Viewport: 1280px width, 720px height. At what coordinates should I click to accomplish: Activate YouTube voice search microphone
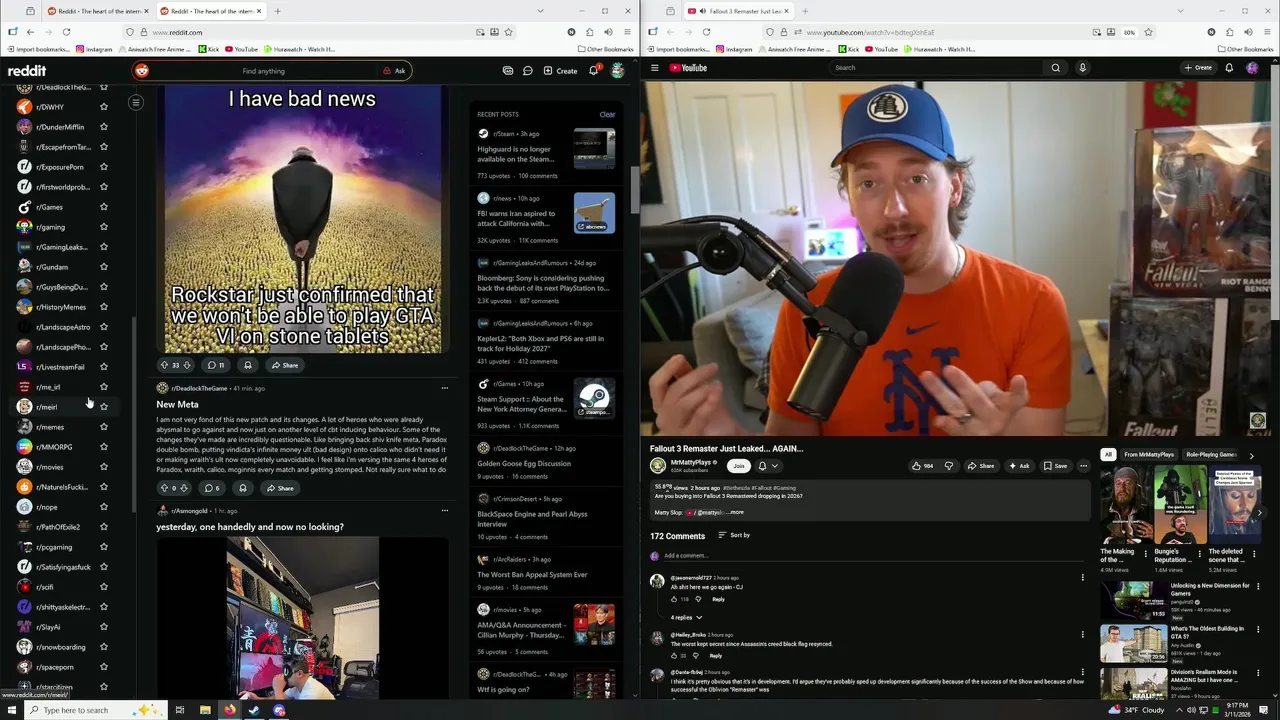(1082, 68)
